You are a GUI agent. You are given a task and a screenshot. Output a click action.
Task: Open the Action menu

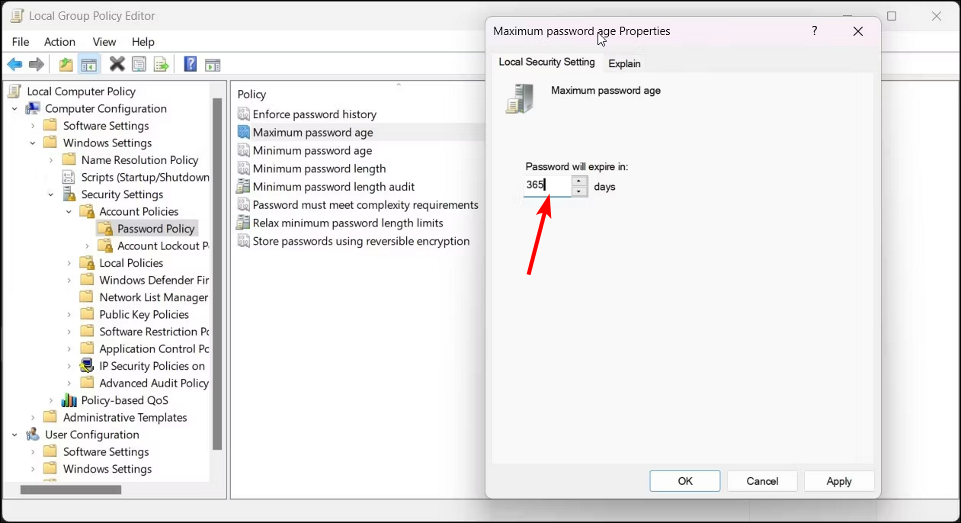click(x=59, y=42)
